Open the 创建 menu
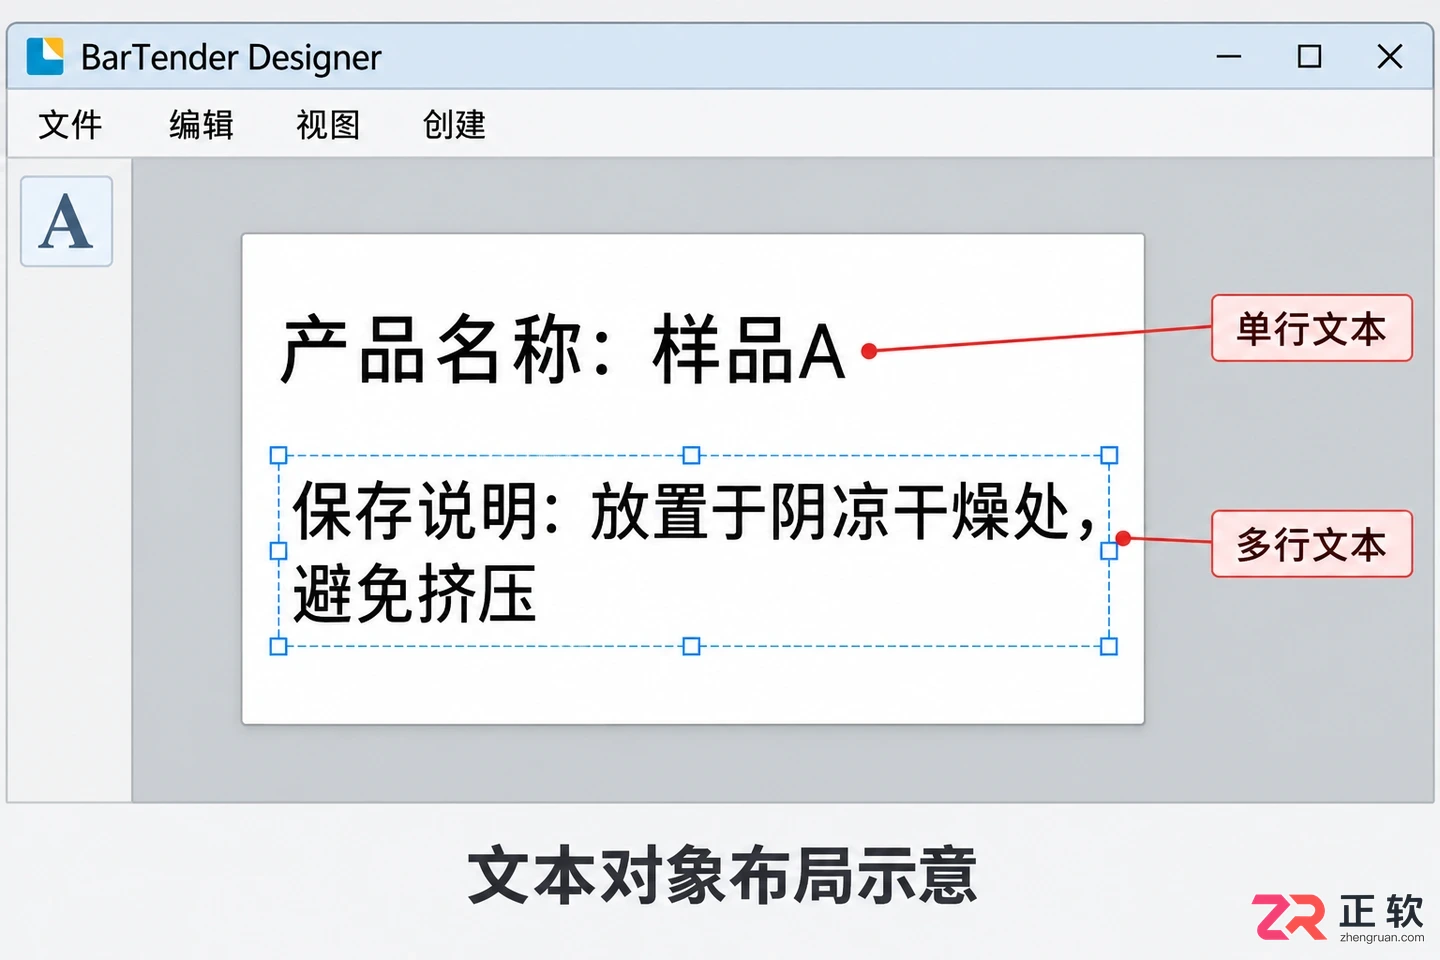Screen dimensions: 1440x960 coord(454,125)
